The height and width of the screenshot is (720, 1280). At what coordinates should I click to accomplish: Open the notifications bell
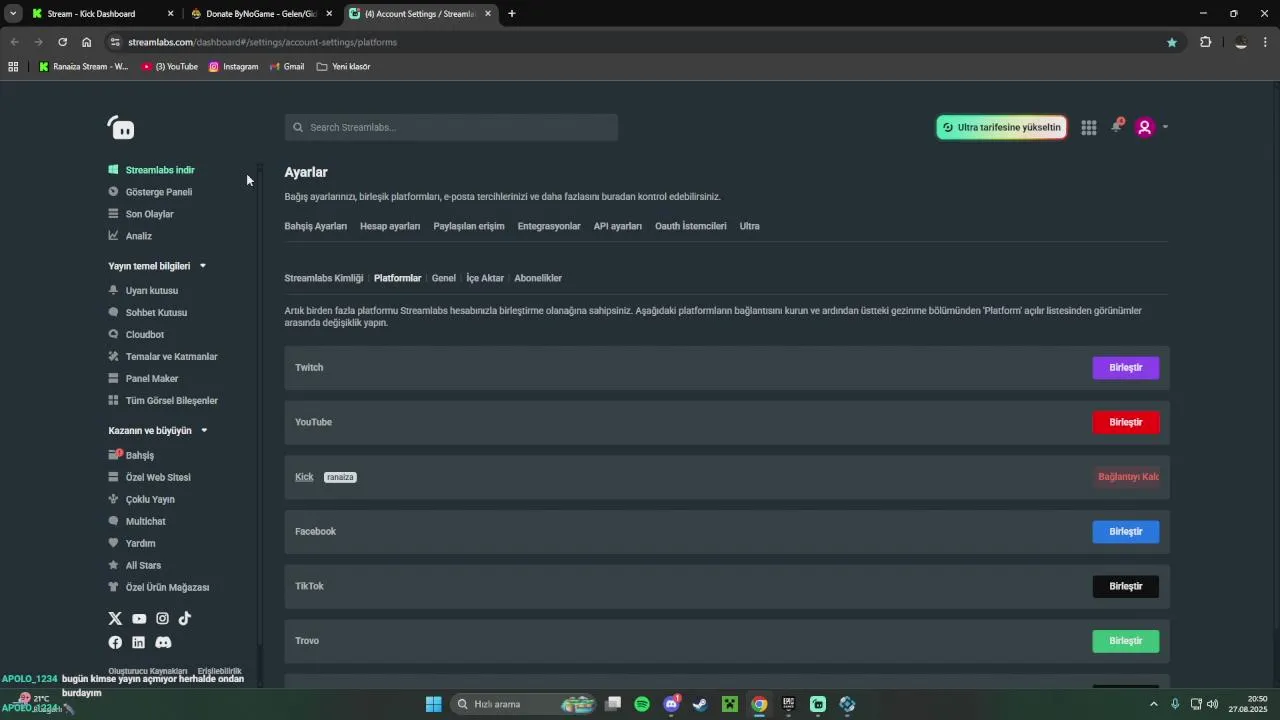click(1116, 127)
